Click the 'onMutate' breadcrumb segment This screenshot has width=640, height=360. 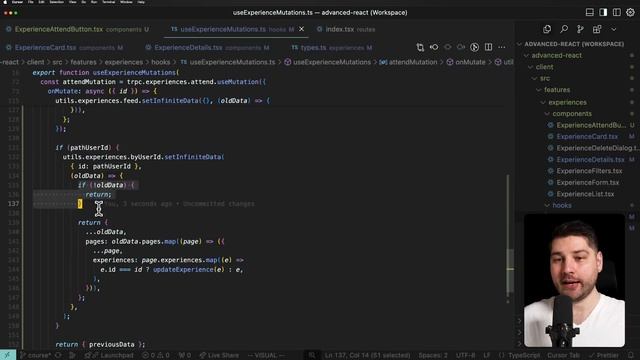point(466,62)
